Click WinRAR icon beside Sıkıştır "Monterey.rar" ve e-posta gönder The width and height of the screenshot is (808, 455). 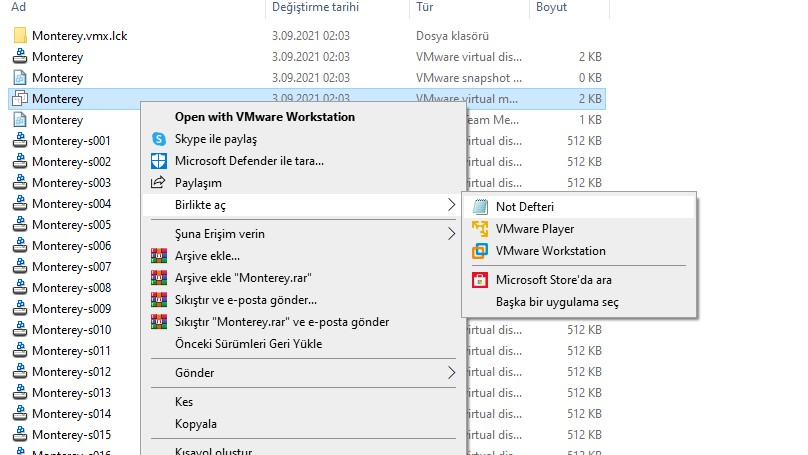[159, 322]
